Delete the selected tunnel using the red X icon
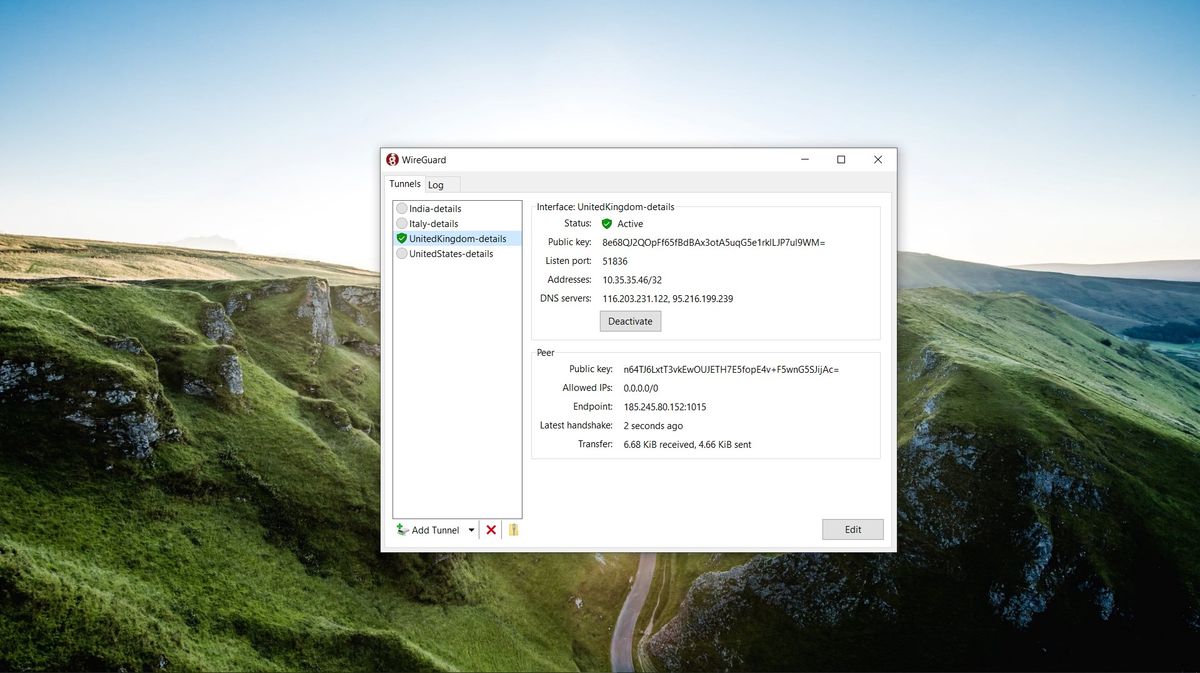Viewport: 1200px width, 673px height. [x=490, y=529]
